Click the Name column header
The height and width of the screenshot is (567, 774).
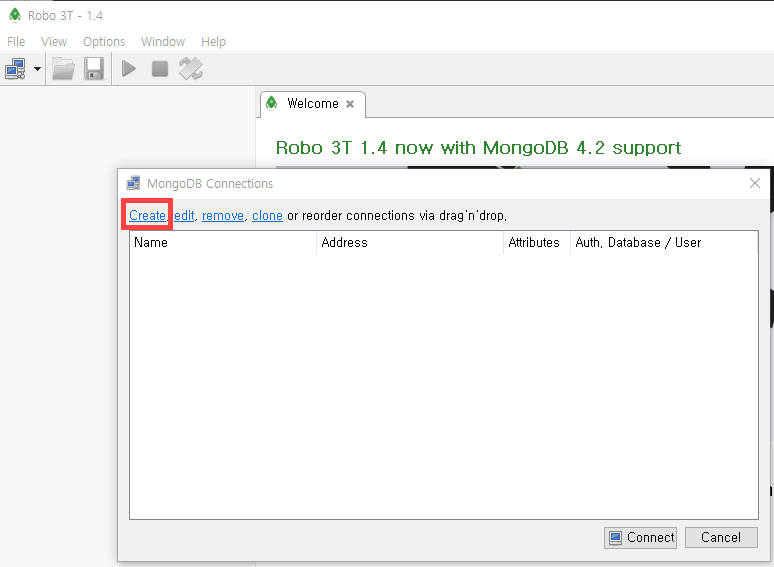[x=223, y=242]
